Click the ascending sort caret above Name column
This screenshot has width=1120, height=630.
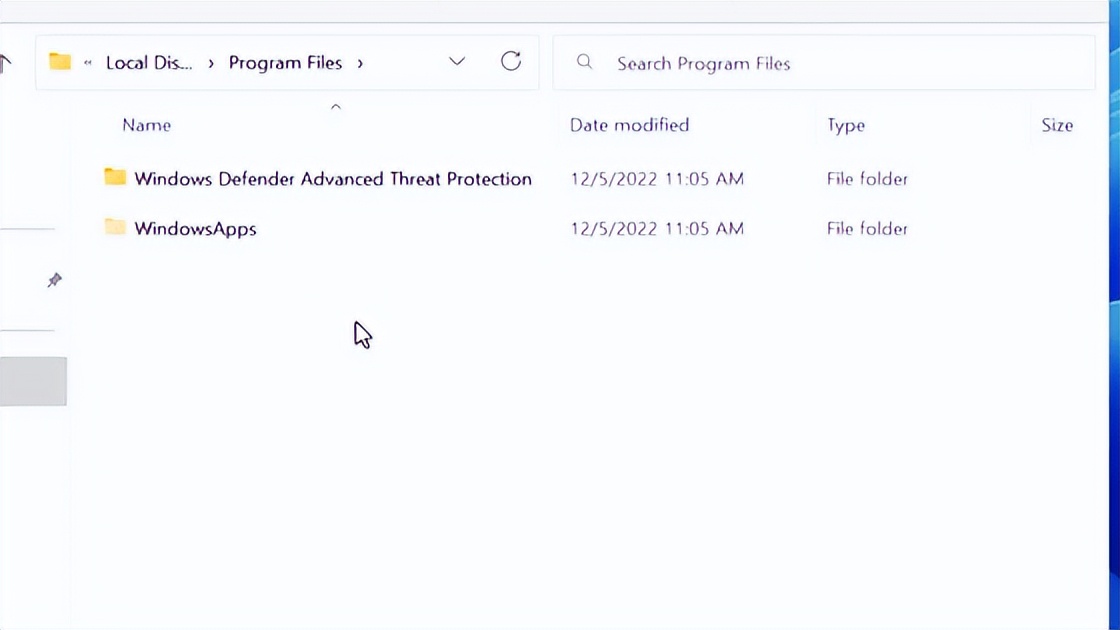tap(336, 106)
